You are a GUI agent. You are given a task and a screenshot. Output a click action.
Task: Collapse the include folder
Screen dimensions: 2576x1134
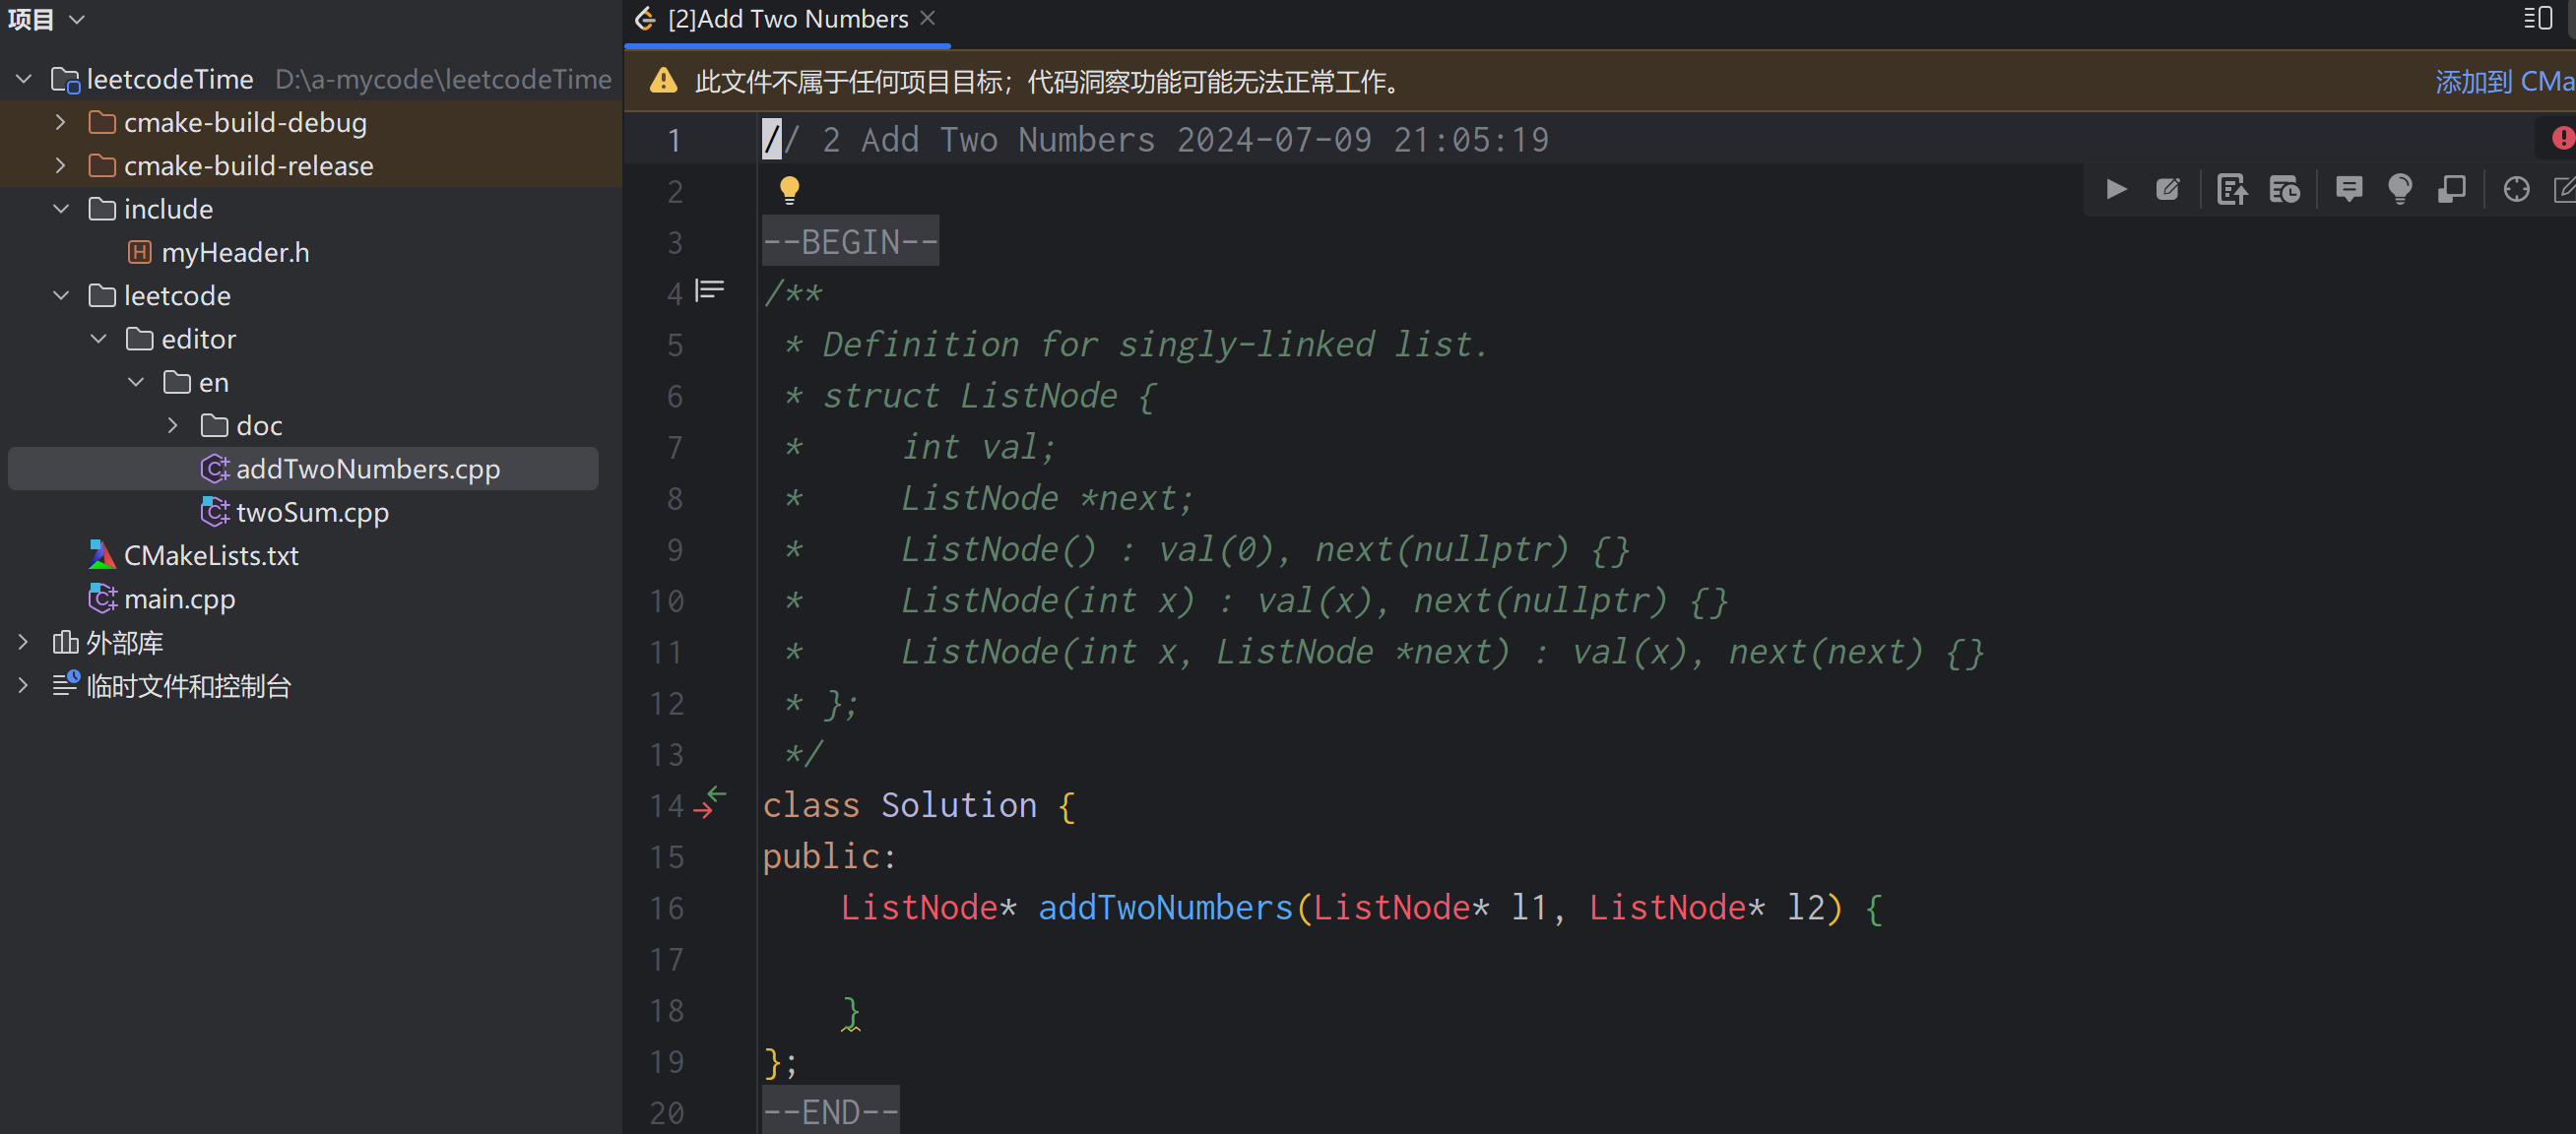pyautogui.click(x=61, y=209)
